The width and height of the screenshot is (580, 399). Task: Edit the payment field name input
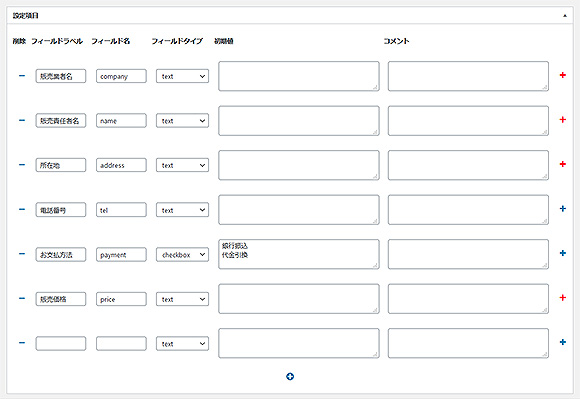click(121, 254)
